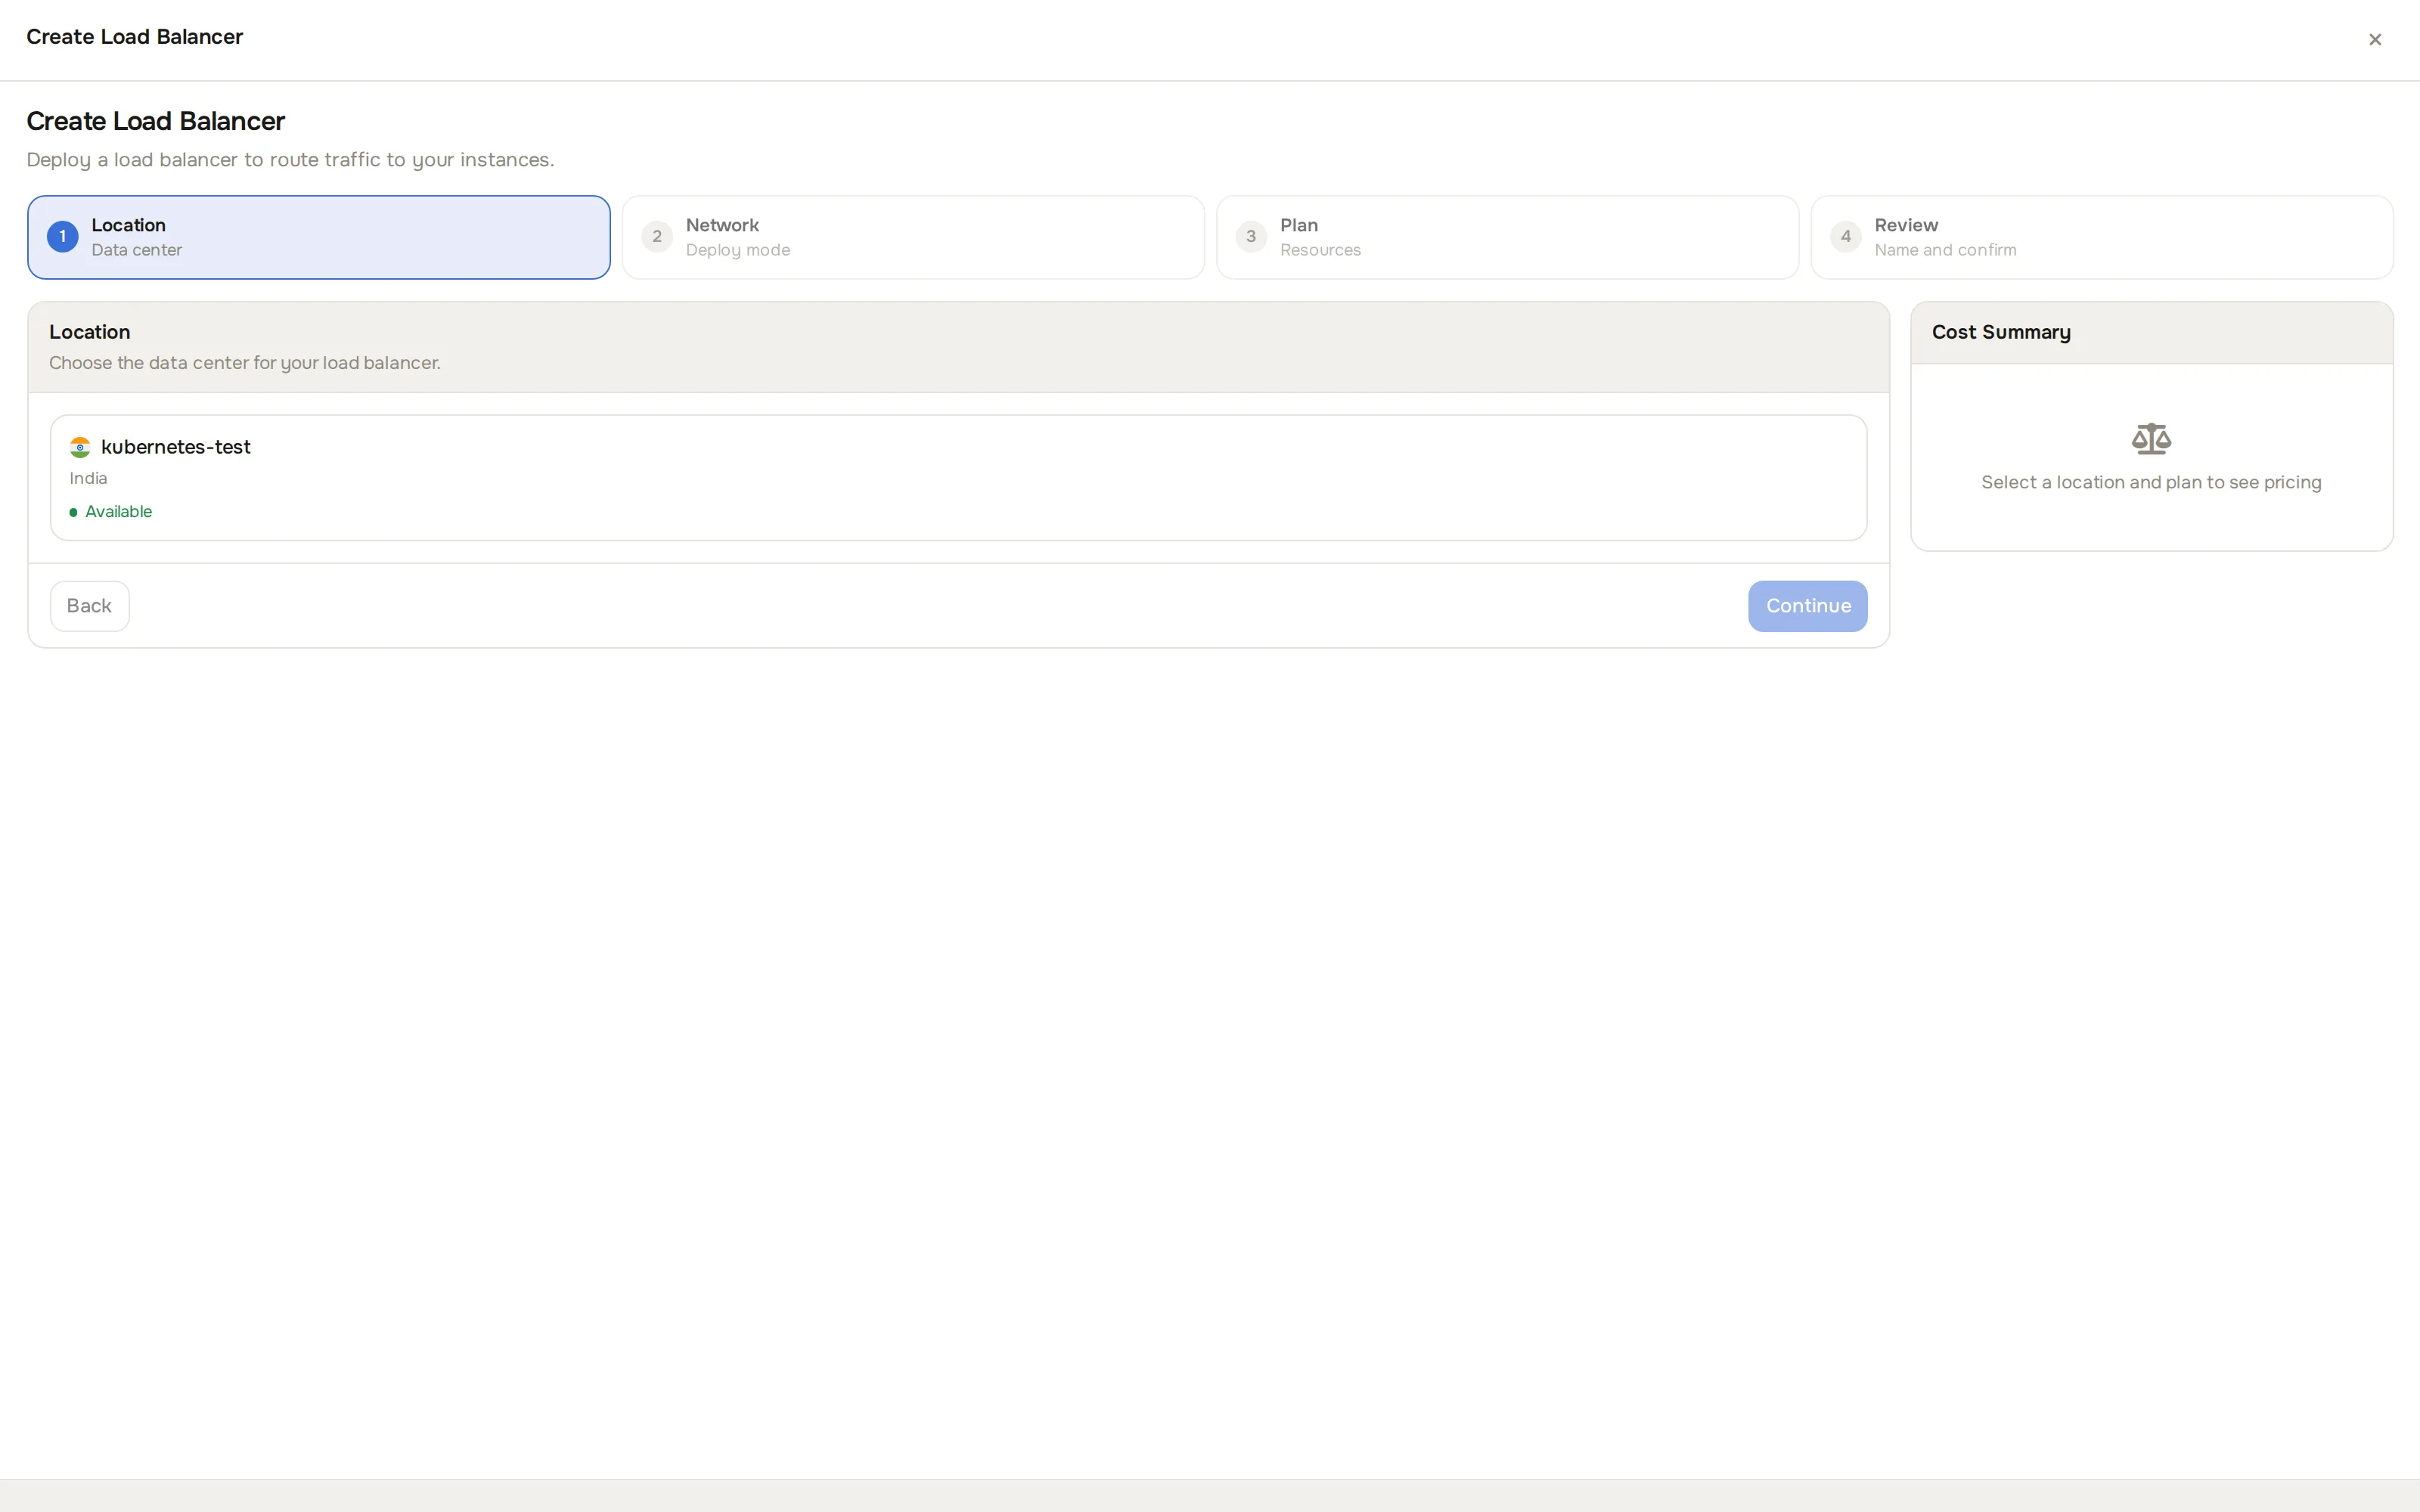Choose the kubernetes-test data center card
This screenshot has width=2420, height=1512.
[x=958, y=478]
